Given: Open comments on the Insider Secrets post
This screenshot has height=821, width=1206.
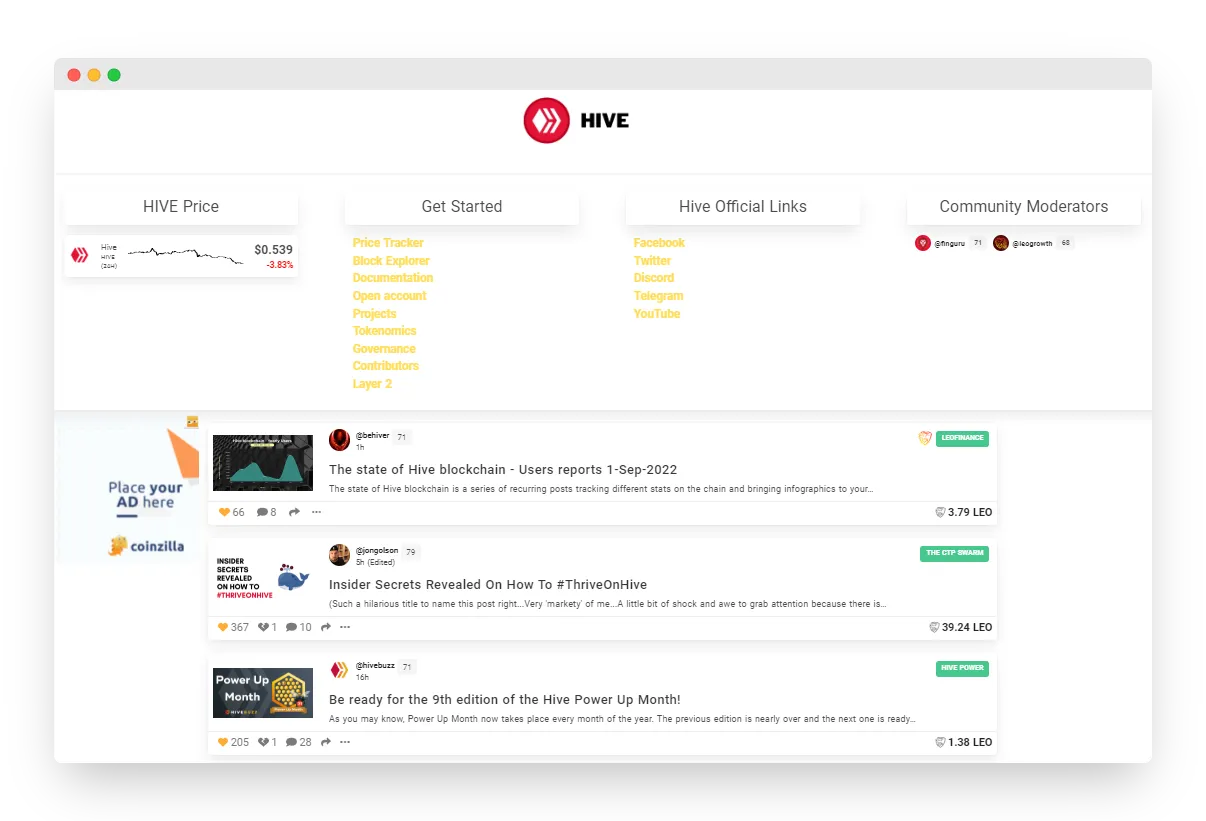Looking at the screenshot, I should coord(291,627).
